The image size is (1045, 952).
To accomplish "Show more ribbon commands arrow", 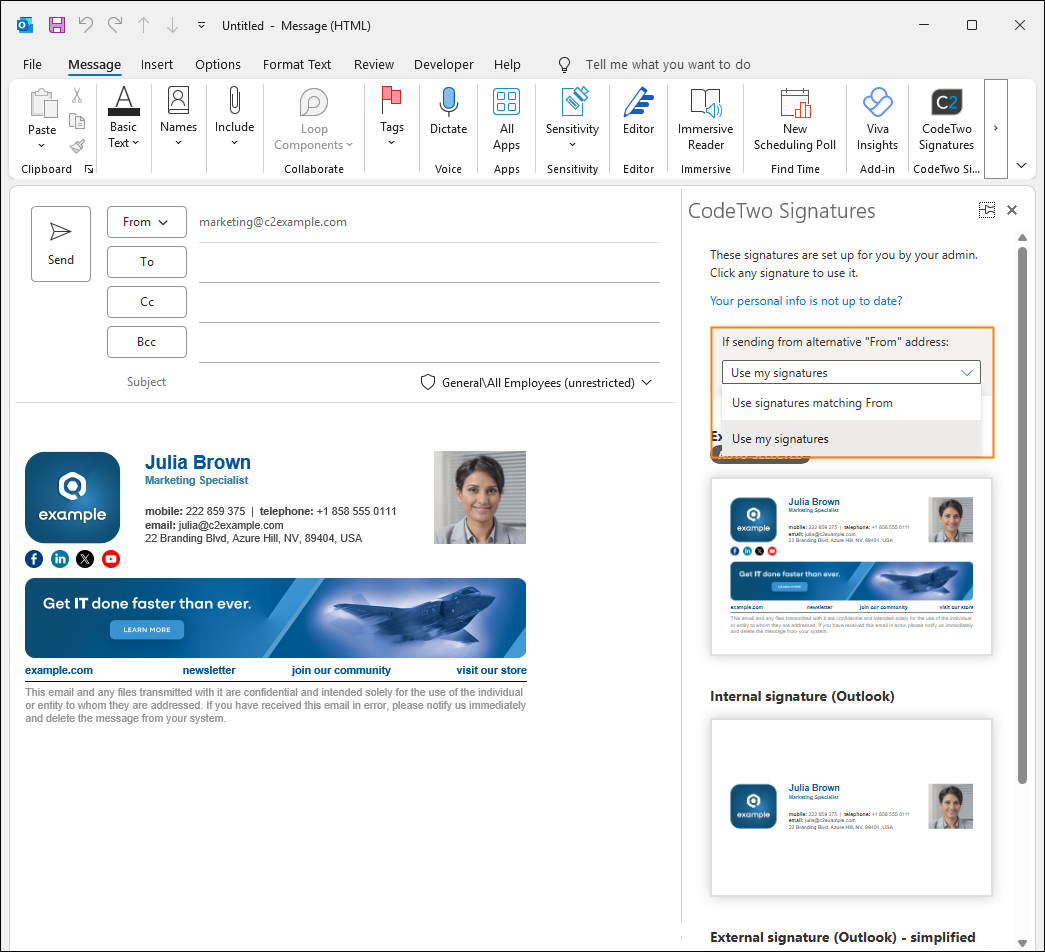I will coord(996,128).
